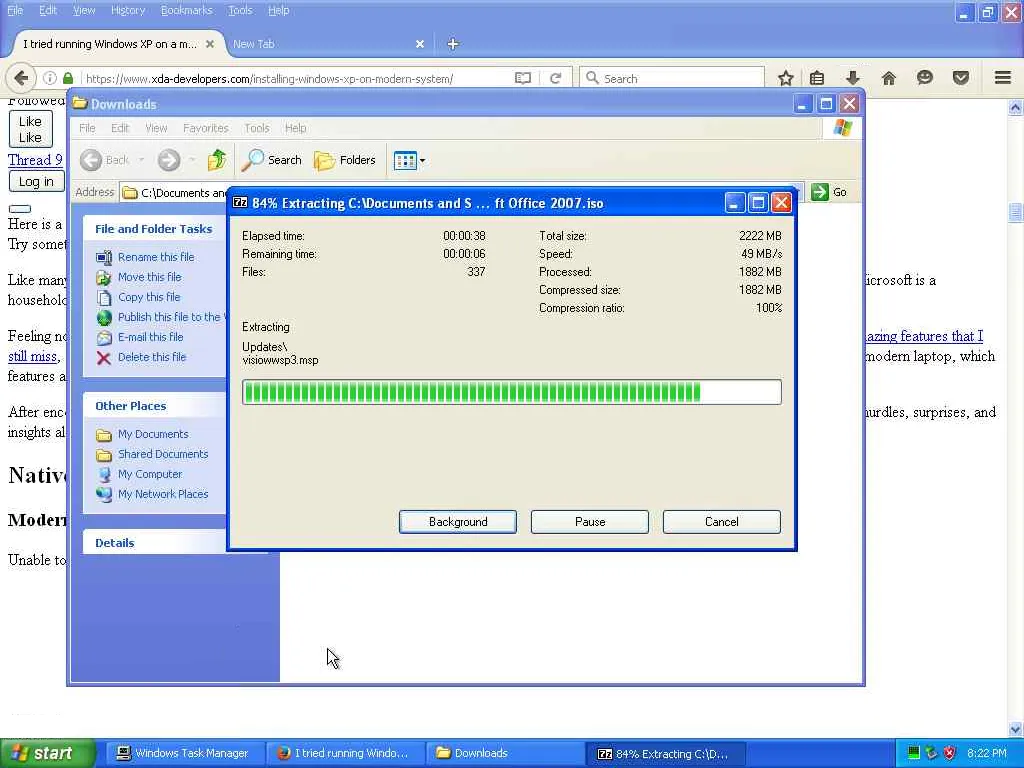
Task: Open site information icon in URL bar
Action: pyautogui.click(x=50, y=78)
